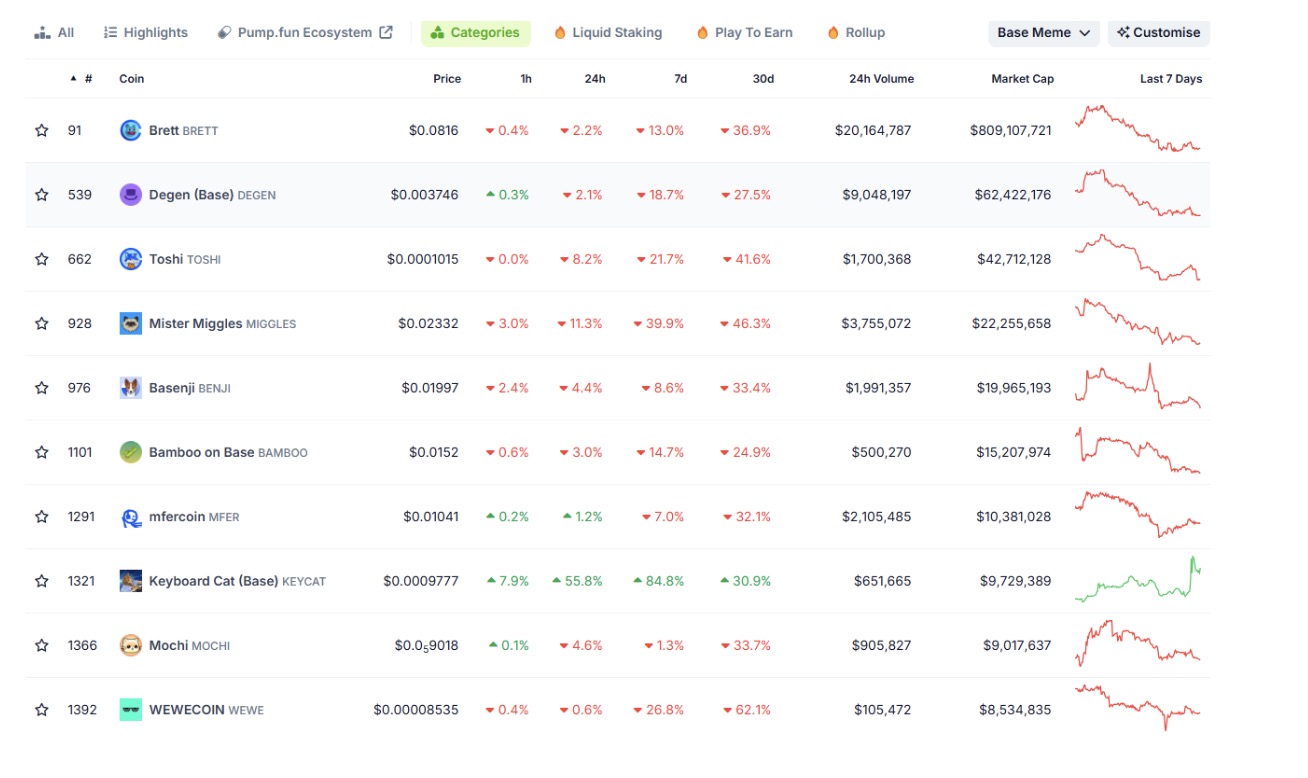Click the mfercoin logo icon
The image size is (1308, 778).
[x=130, y=517]
